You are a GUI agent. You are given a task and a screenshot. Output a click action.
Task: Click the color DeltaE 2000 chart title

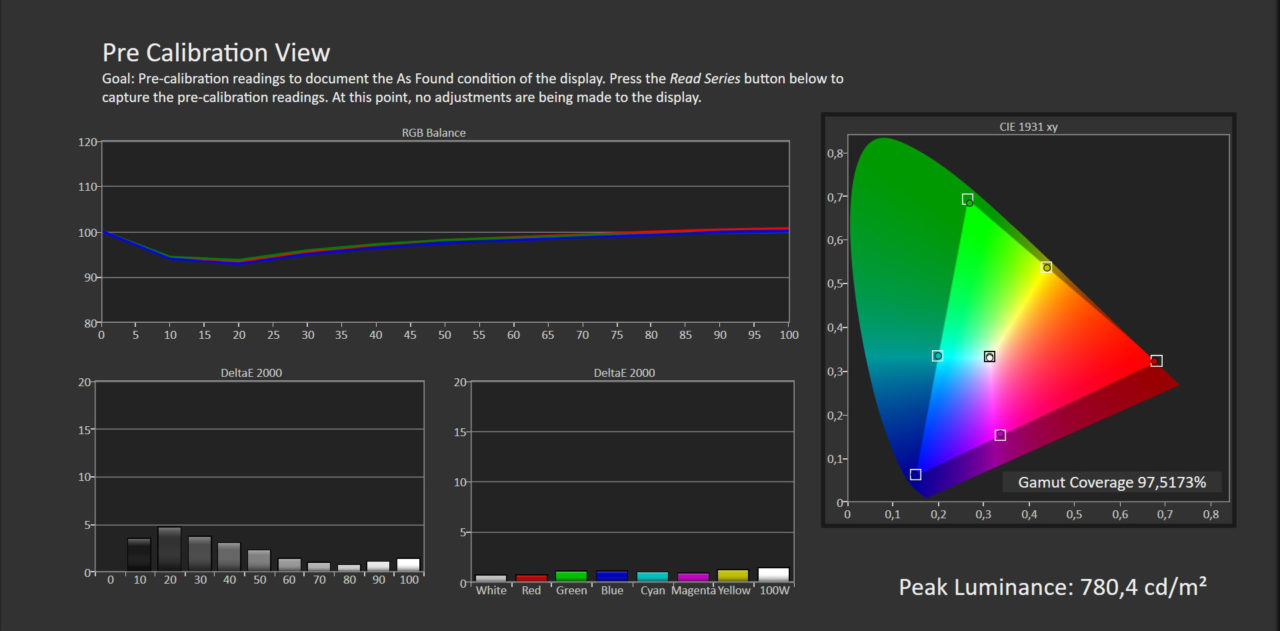624,373
